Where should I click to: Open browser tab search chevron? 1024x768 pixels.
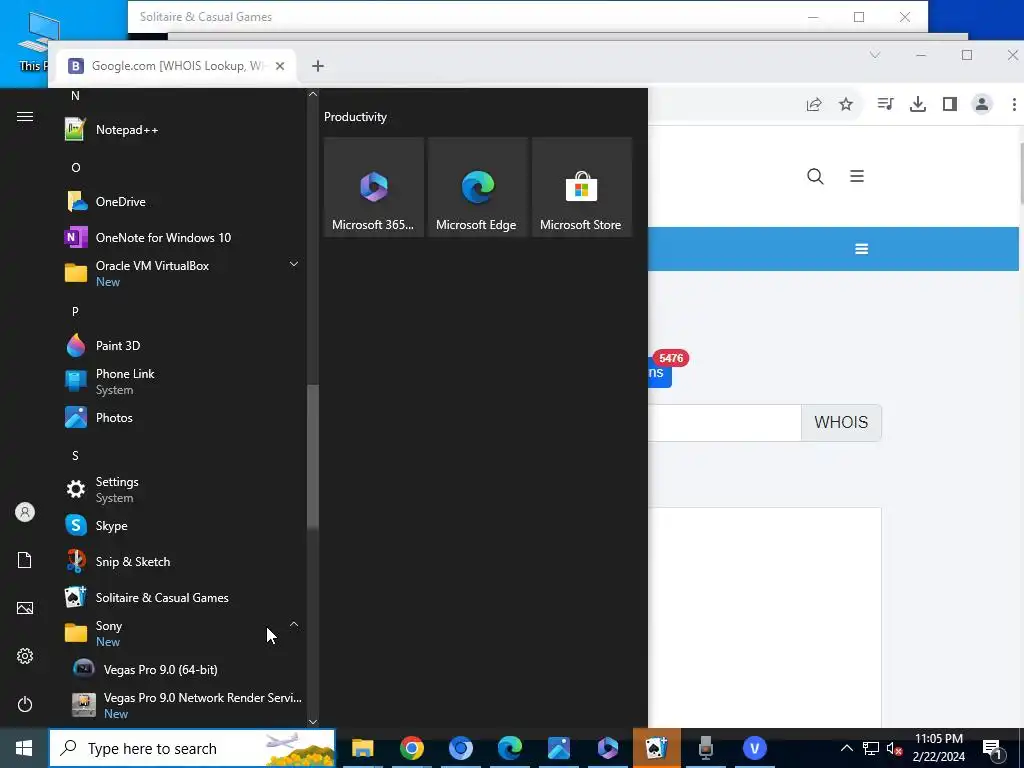(x=875, y=55)
